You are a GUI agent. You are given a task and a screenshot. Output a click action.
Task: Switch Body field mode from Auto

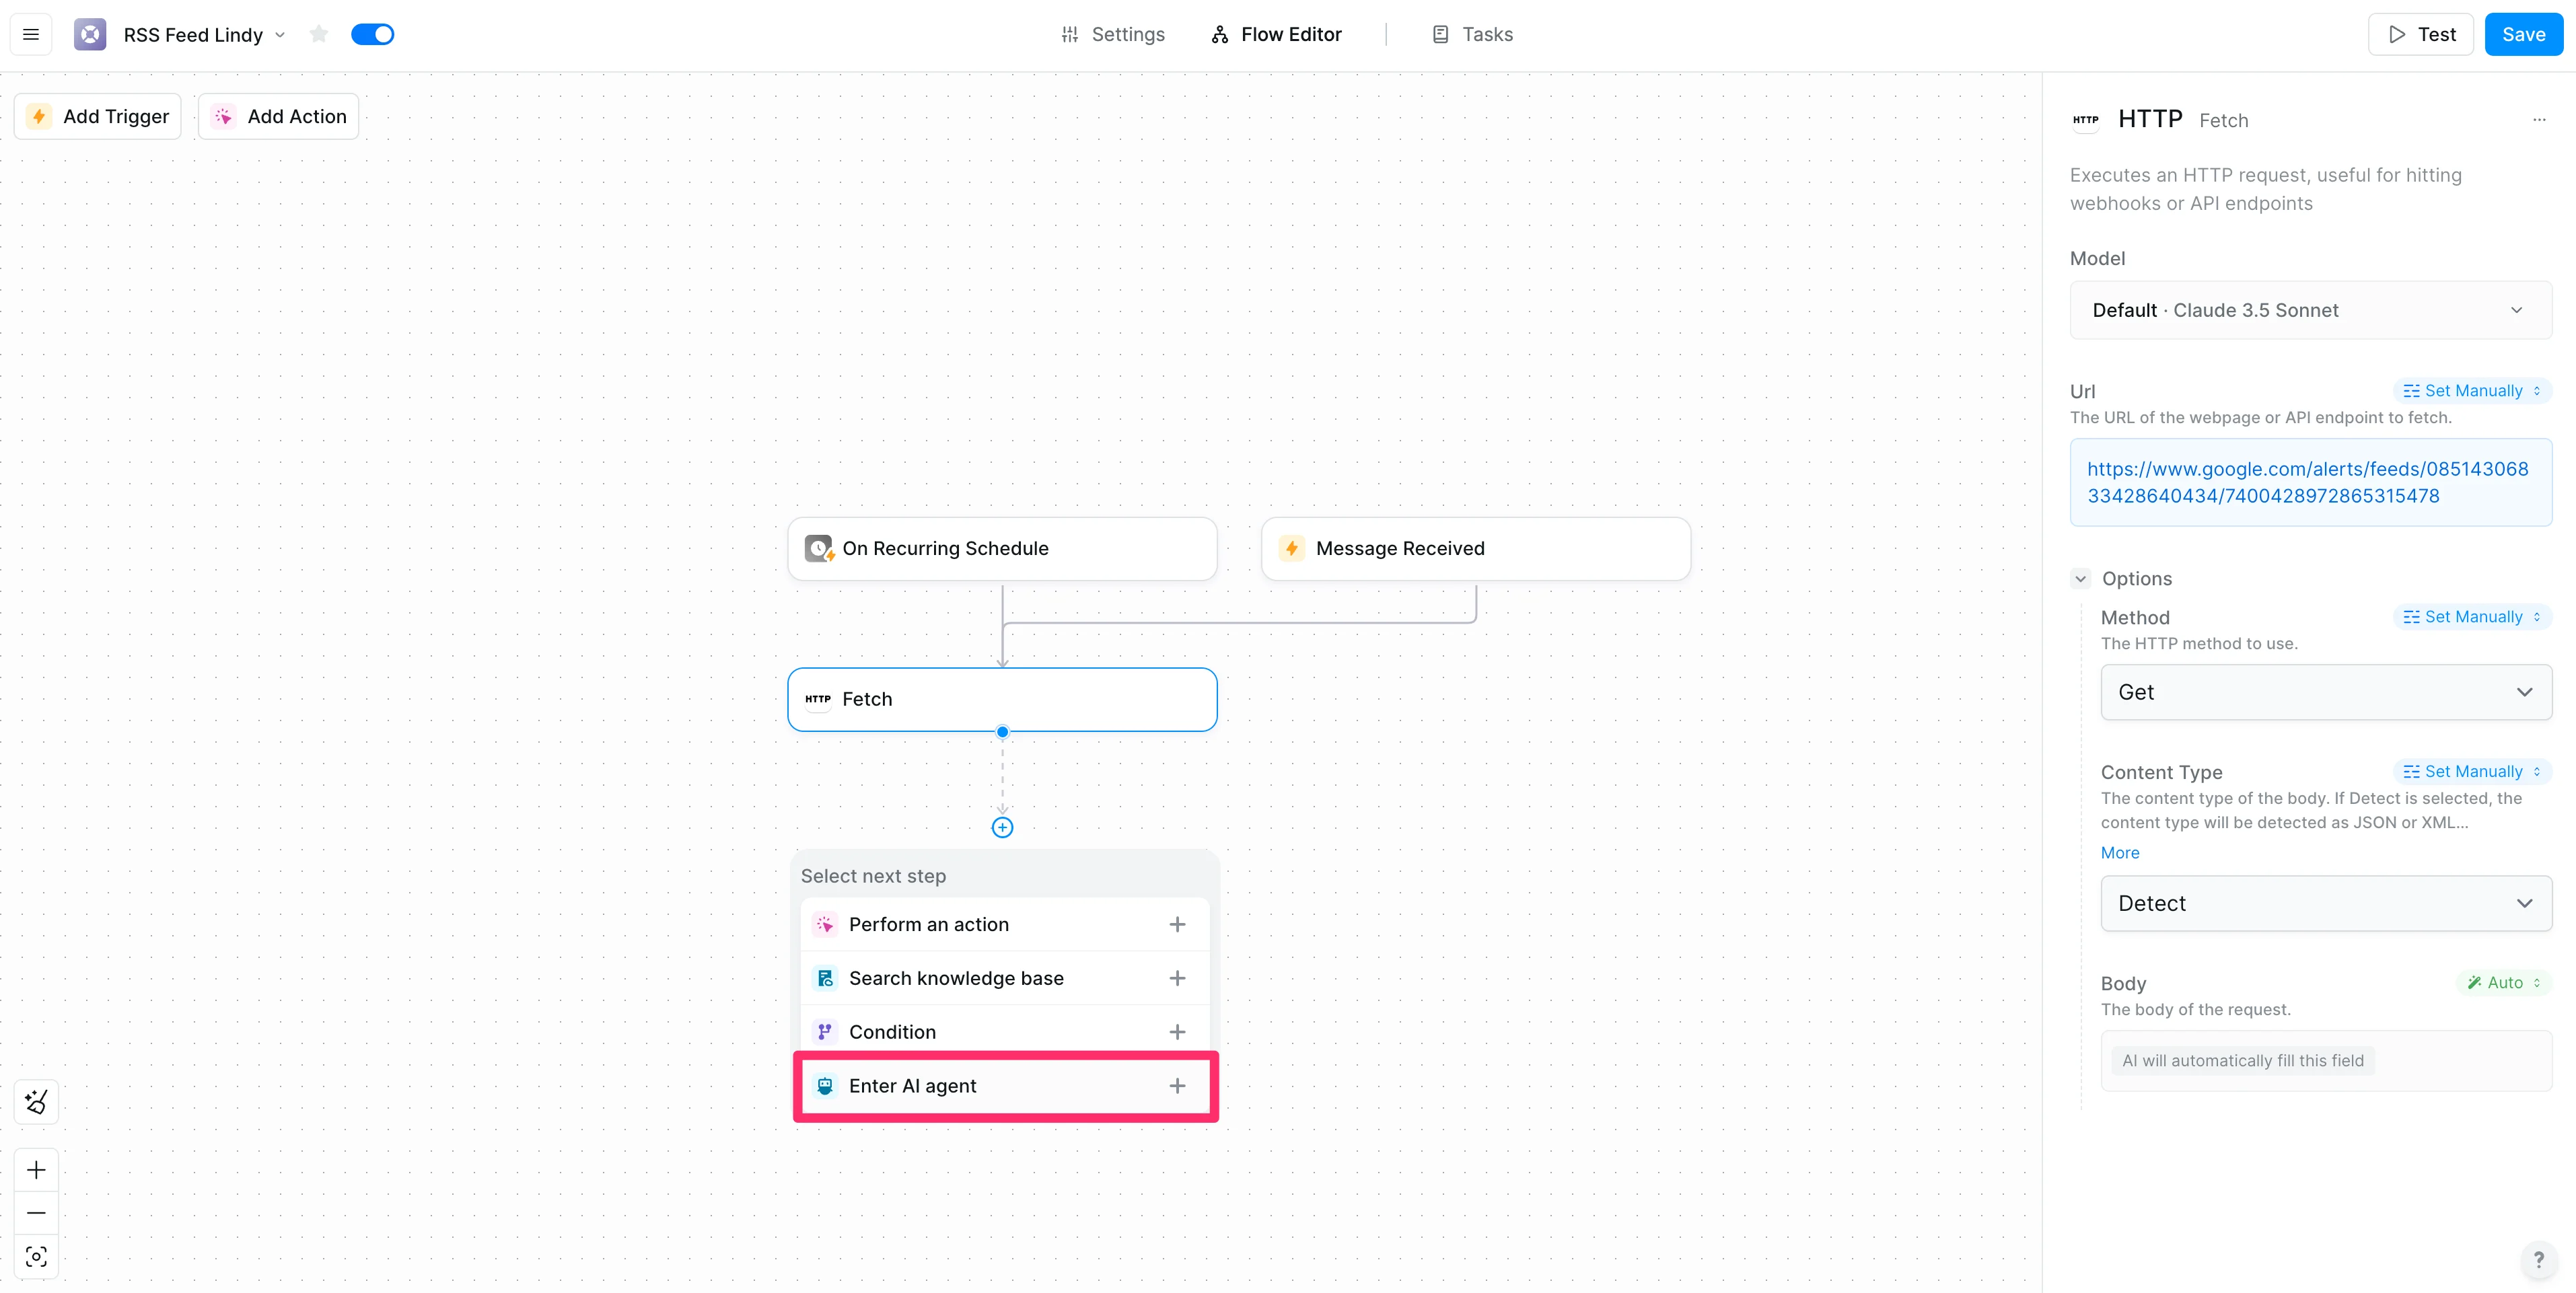click(x=2504, y=983)
